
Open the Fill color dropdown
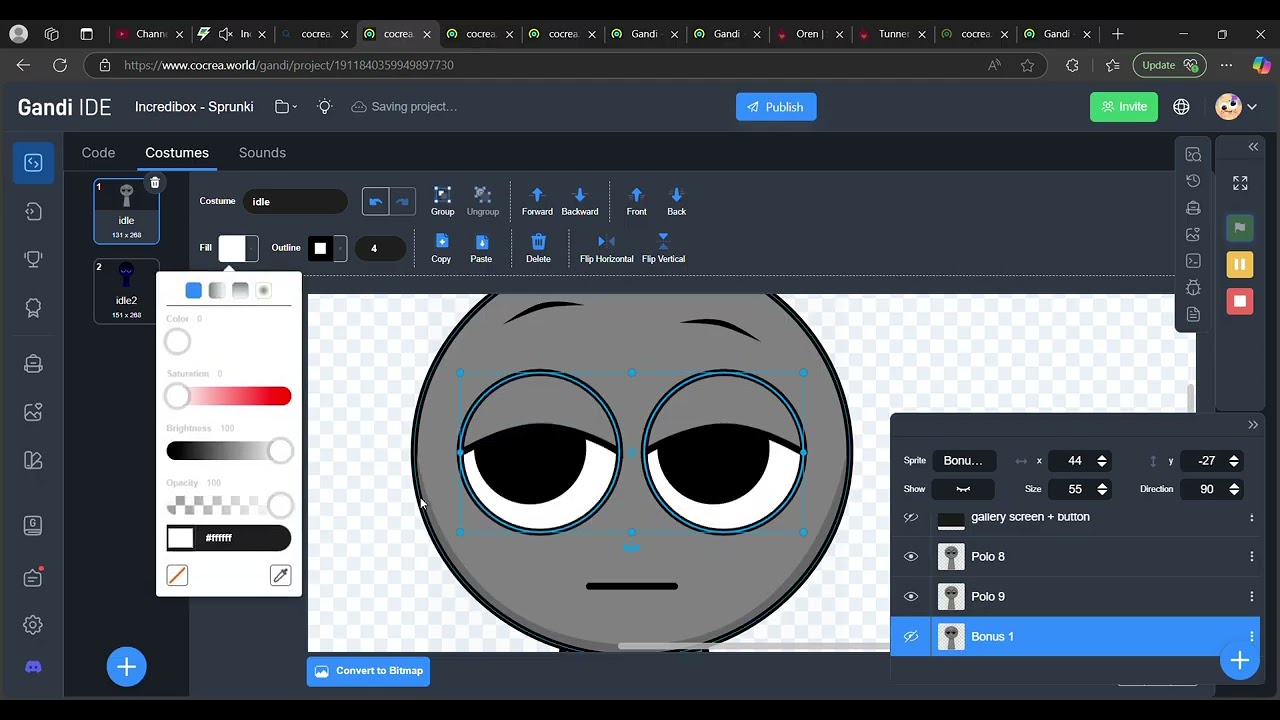click(x=238, y=248)
